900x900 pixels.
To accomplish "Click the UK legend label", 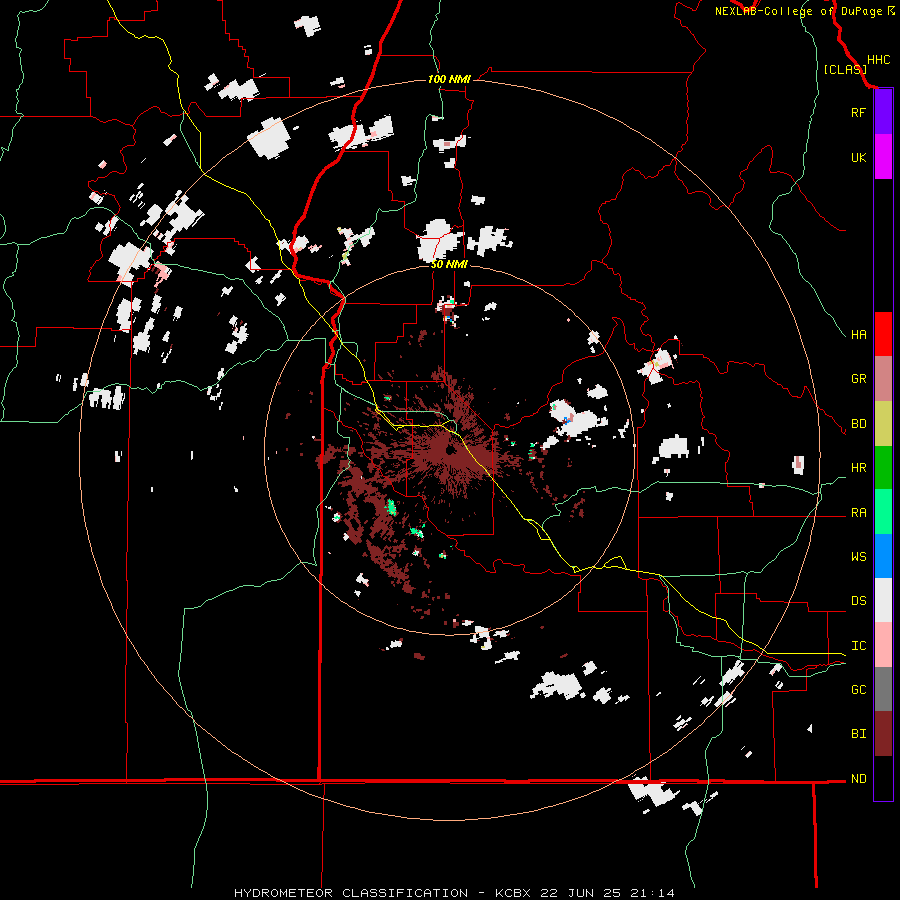I will (x=858, y=157).
